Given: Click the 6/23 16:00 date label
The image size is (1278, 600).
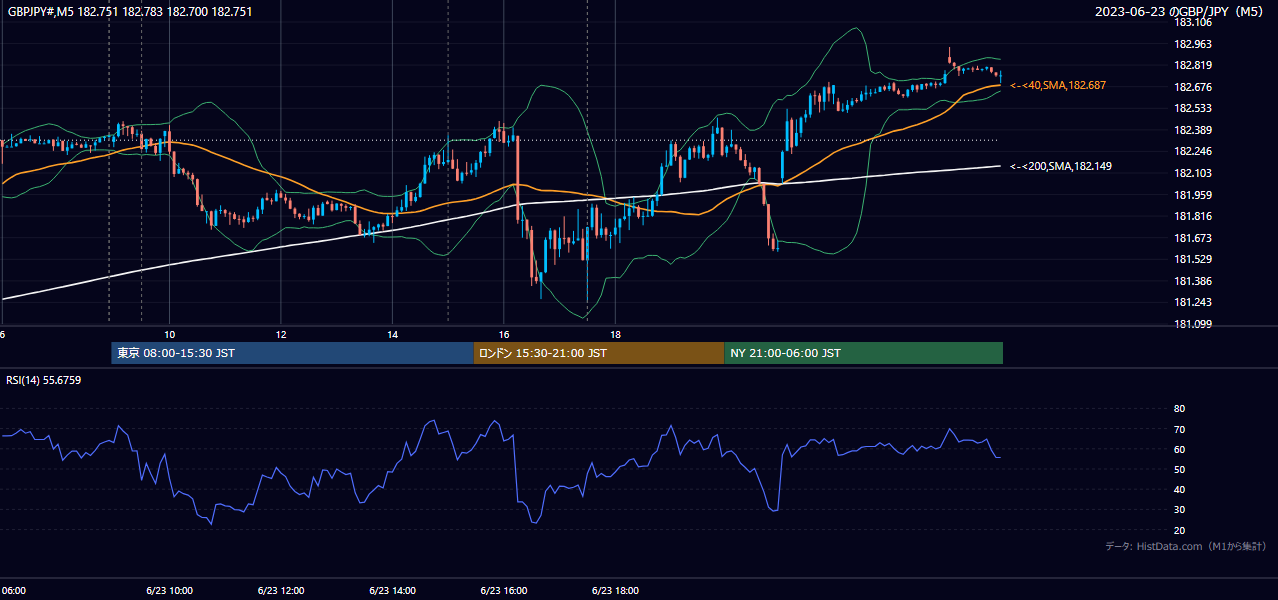Looking at the screenshot, I should click(504, 591).
